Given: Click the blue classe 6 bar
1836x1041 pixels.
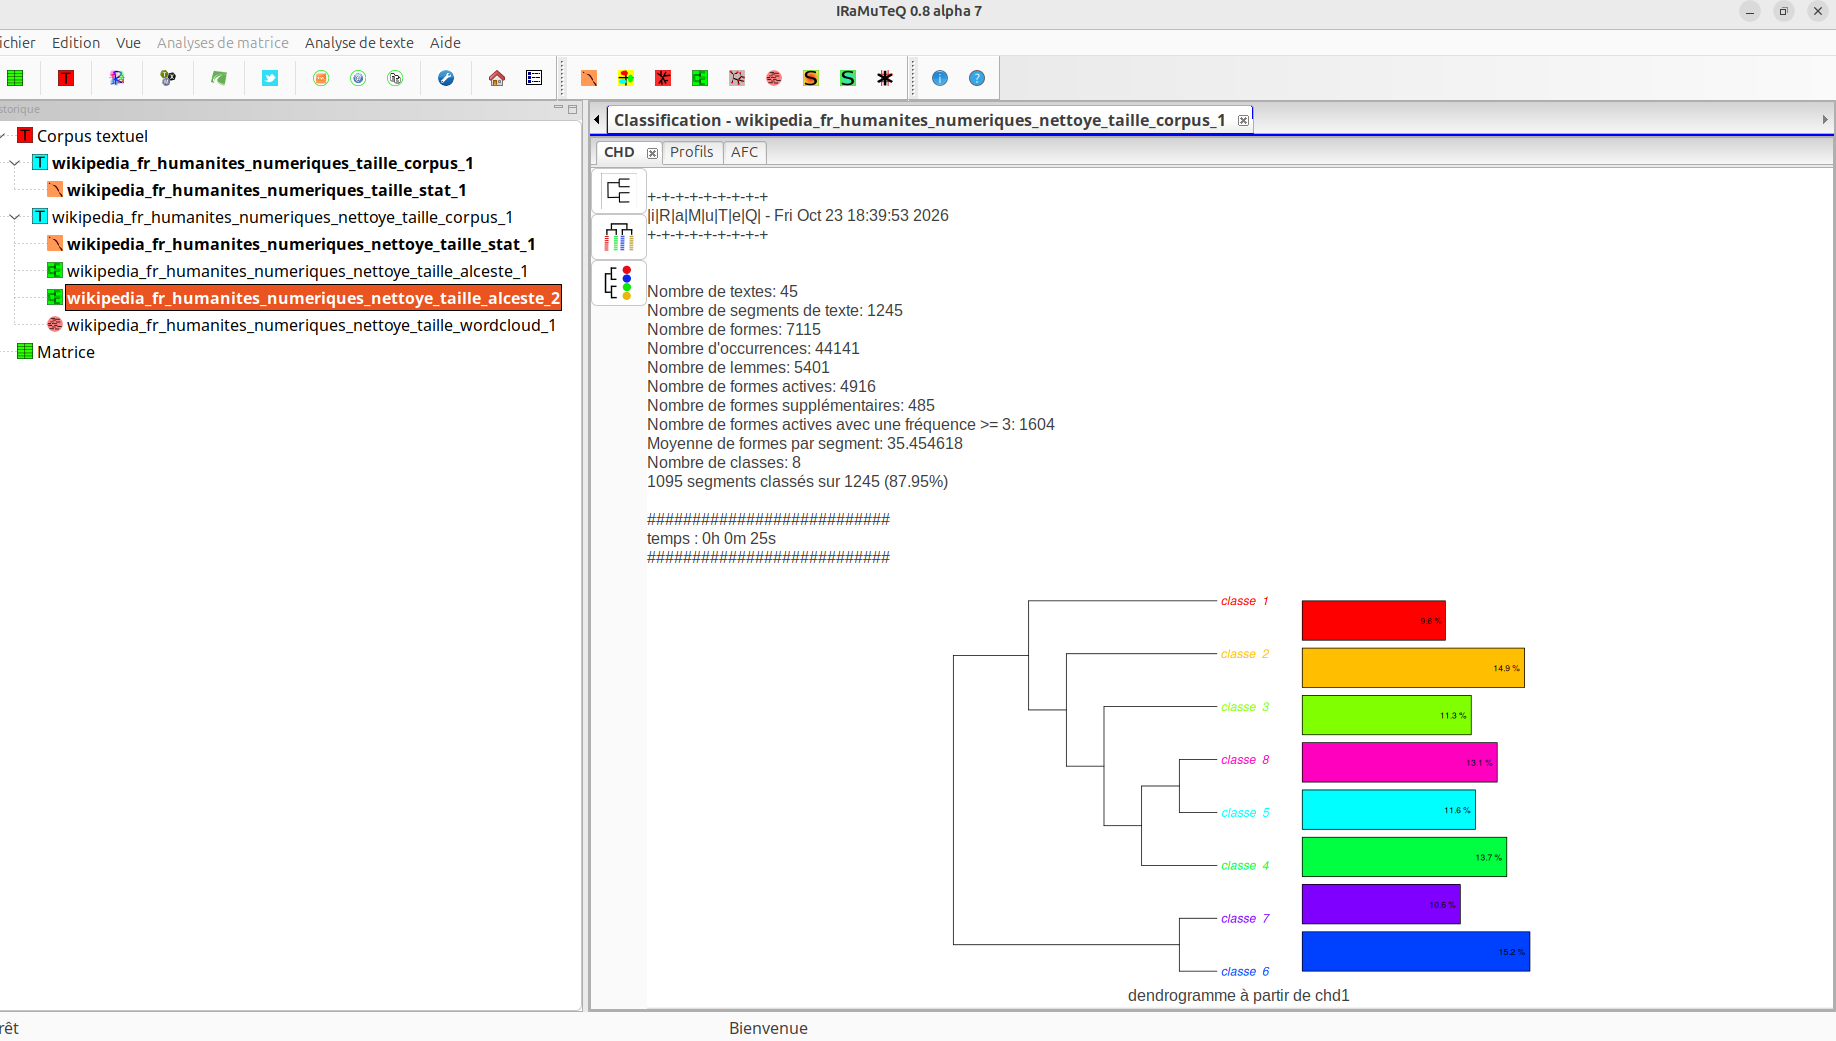Looking at the screenshot, I should pos(1415,951).
